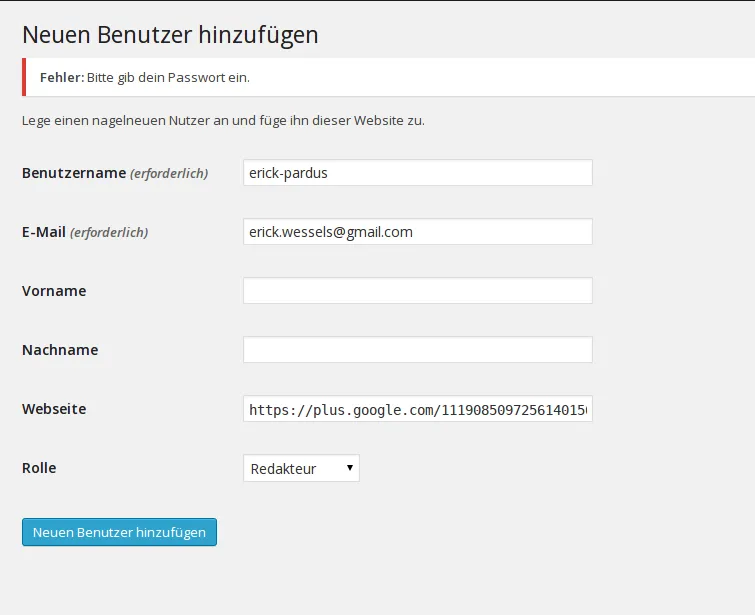Open the Rolle dropdown showing Redakteur
755x615 pixels.
301,468
